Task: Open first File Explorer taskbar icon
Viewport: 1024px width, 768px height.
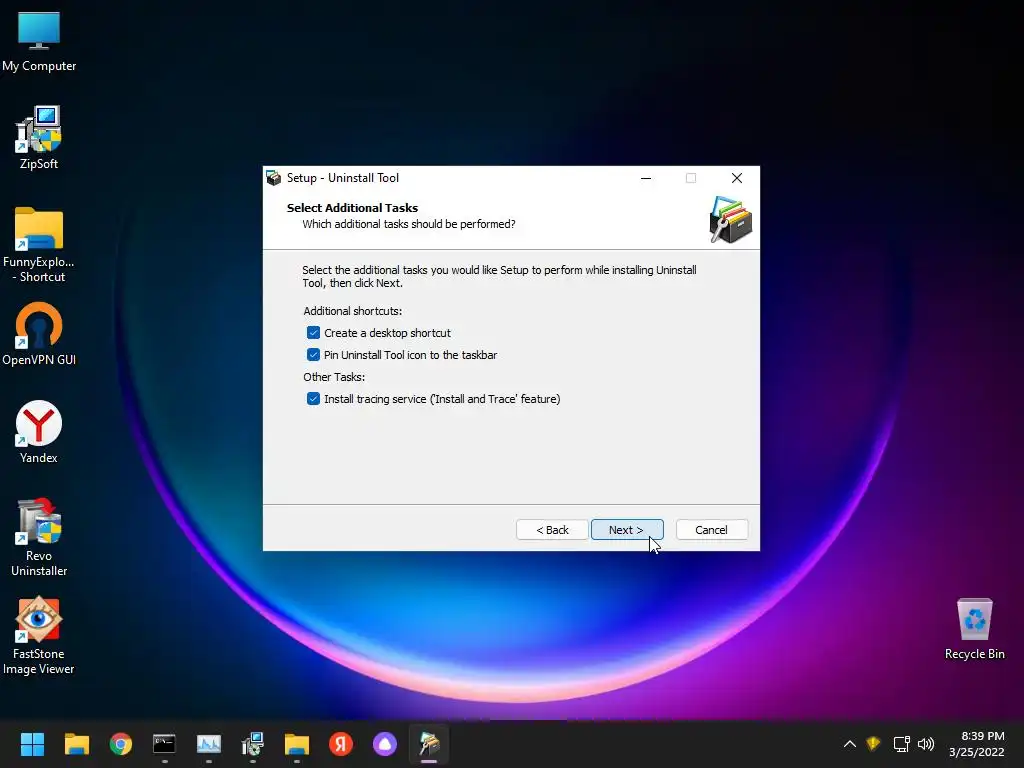Action: (76, 744)
